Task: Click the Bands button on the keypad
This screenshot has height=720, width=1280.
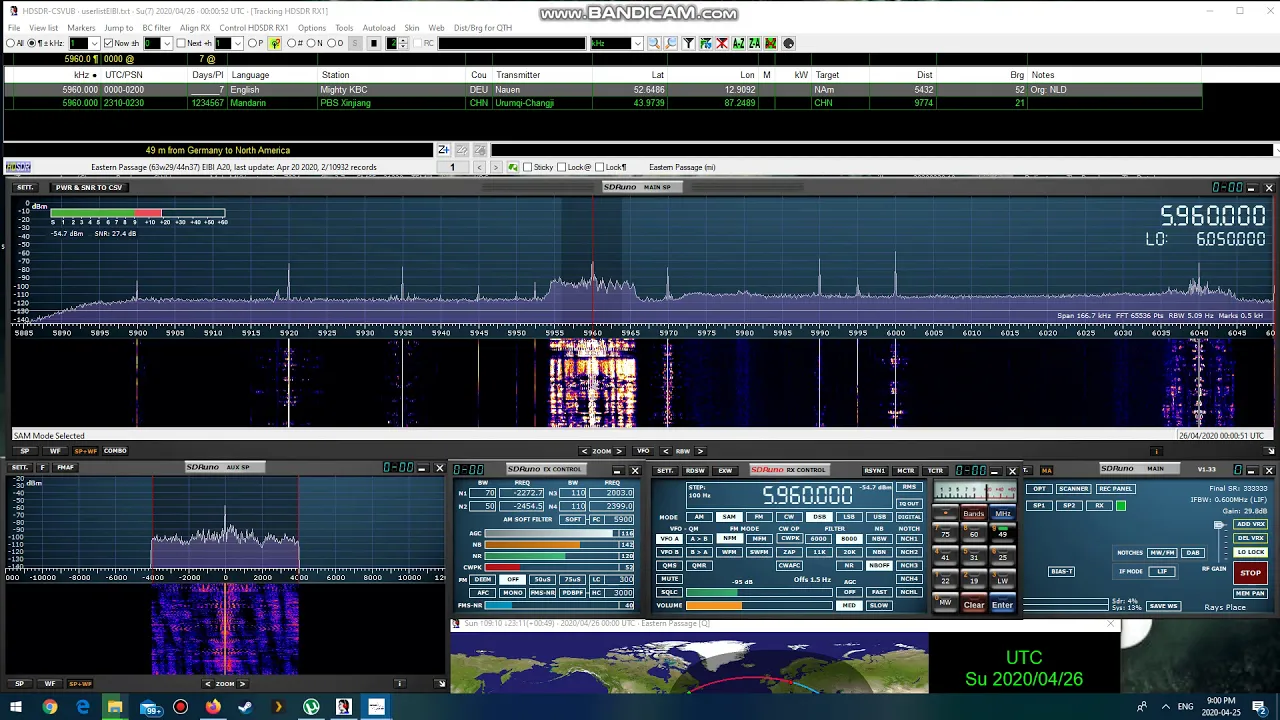Action: pos(973,514)
